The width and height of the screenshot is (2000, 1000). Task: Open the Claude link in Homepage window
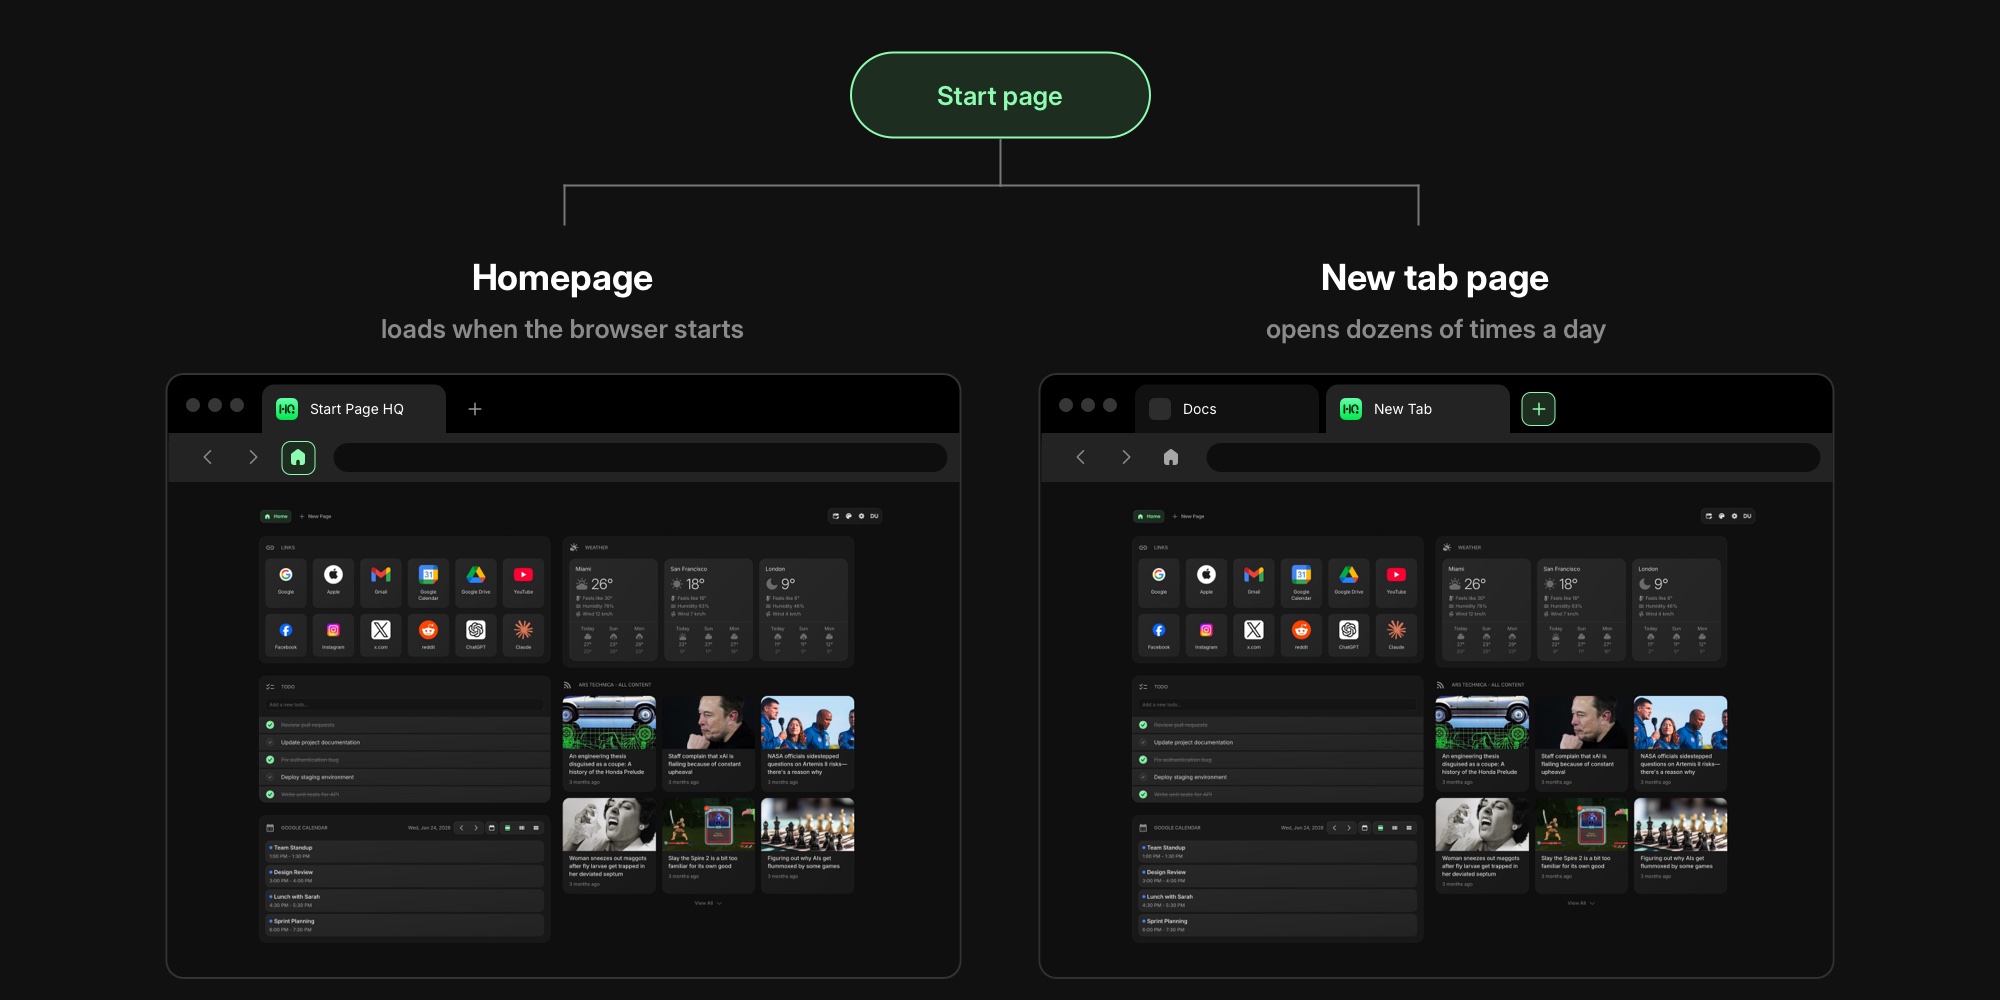point(523,635)
